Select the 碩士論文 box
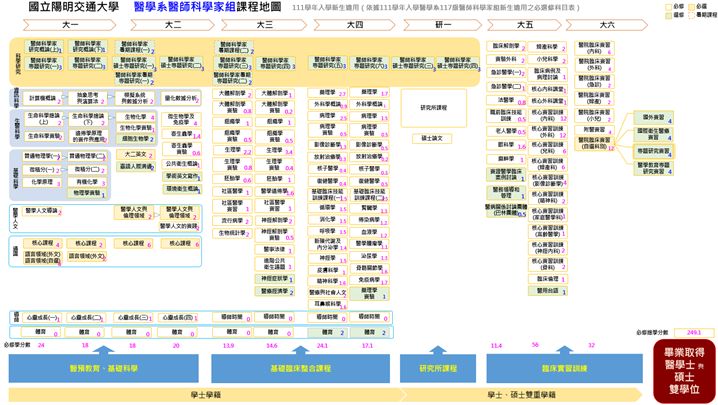Viewport: 718px width, 405px height. [x=432, y=138]
